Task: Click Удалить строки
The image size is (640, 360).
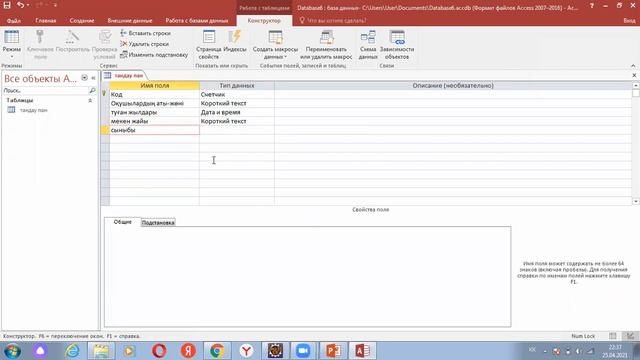Action: tap(145, 44)
